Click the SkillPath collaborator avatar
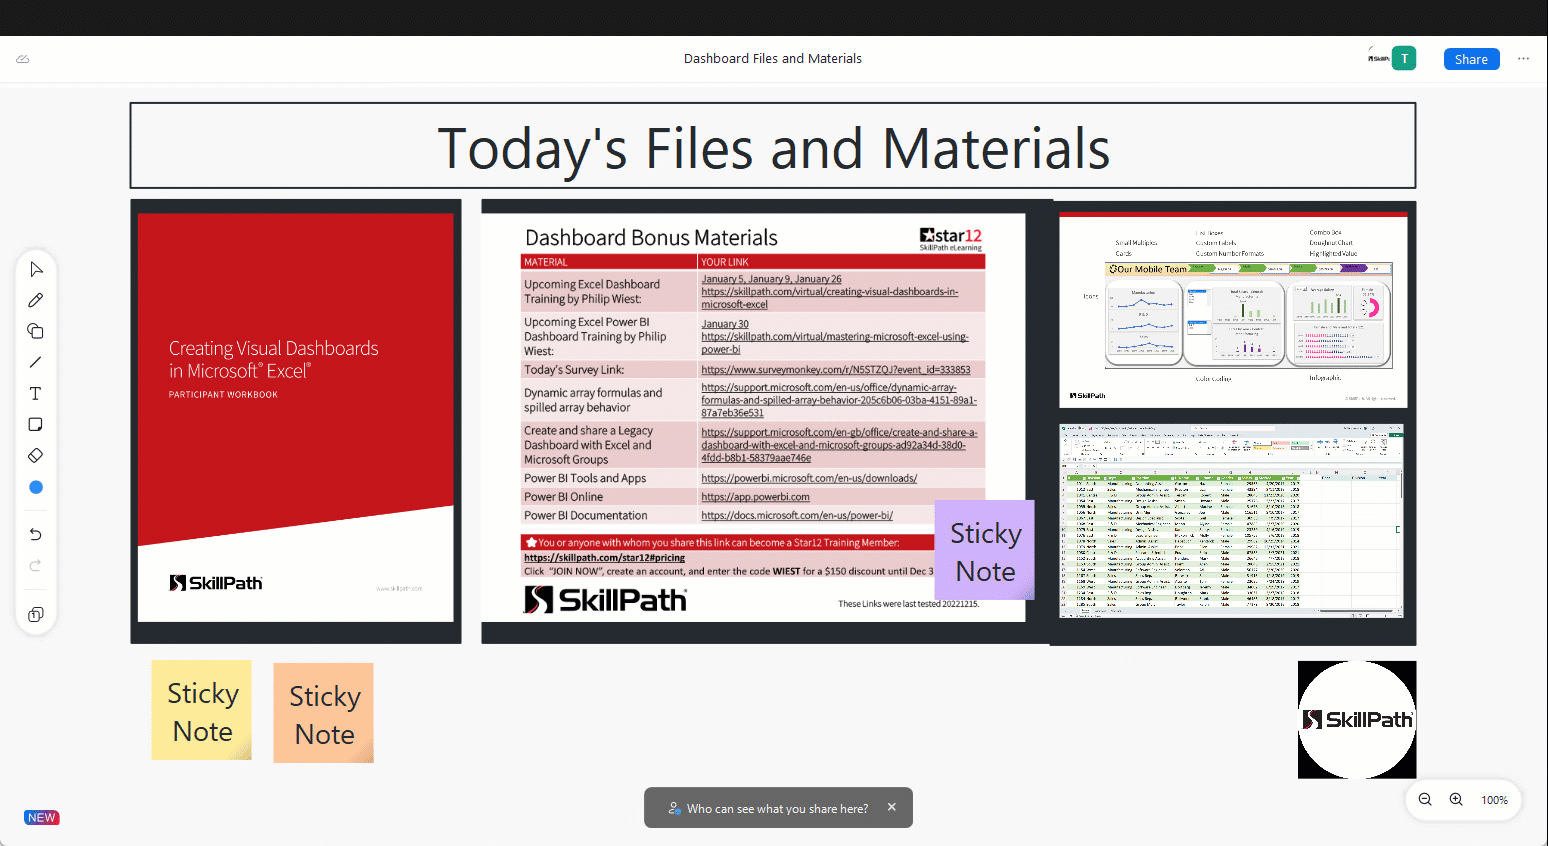1548x846 pixels. [1379, 58]
